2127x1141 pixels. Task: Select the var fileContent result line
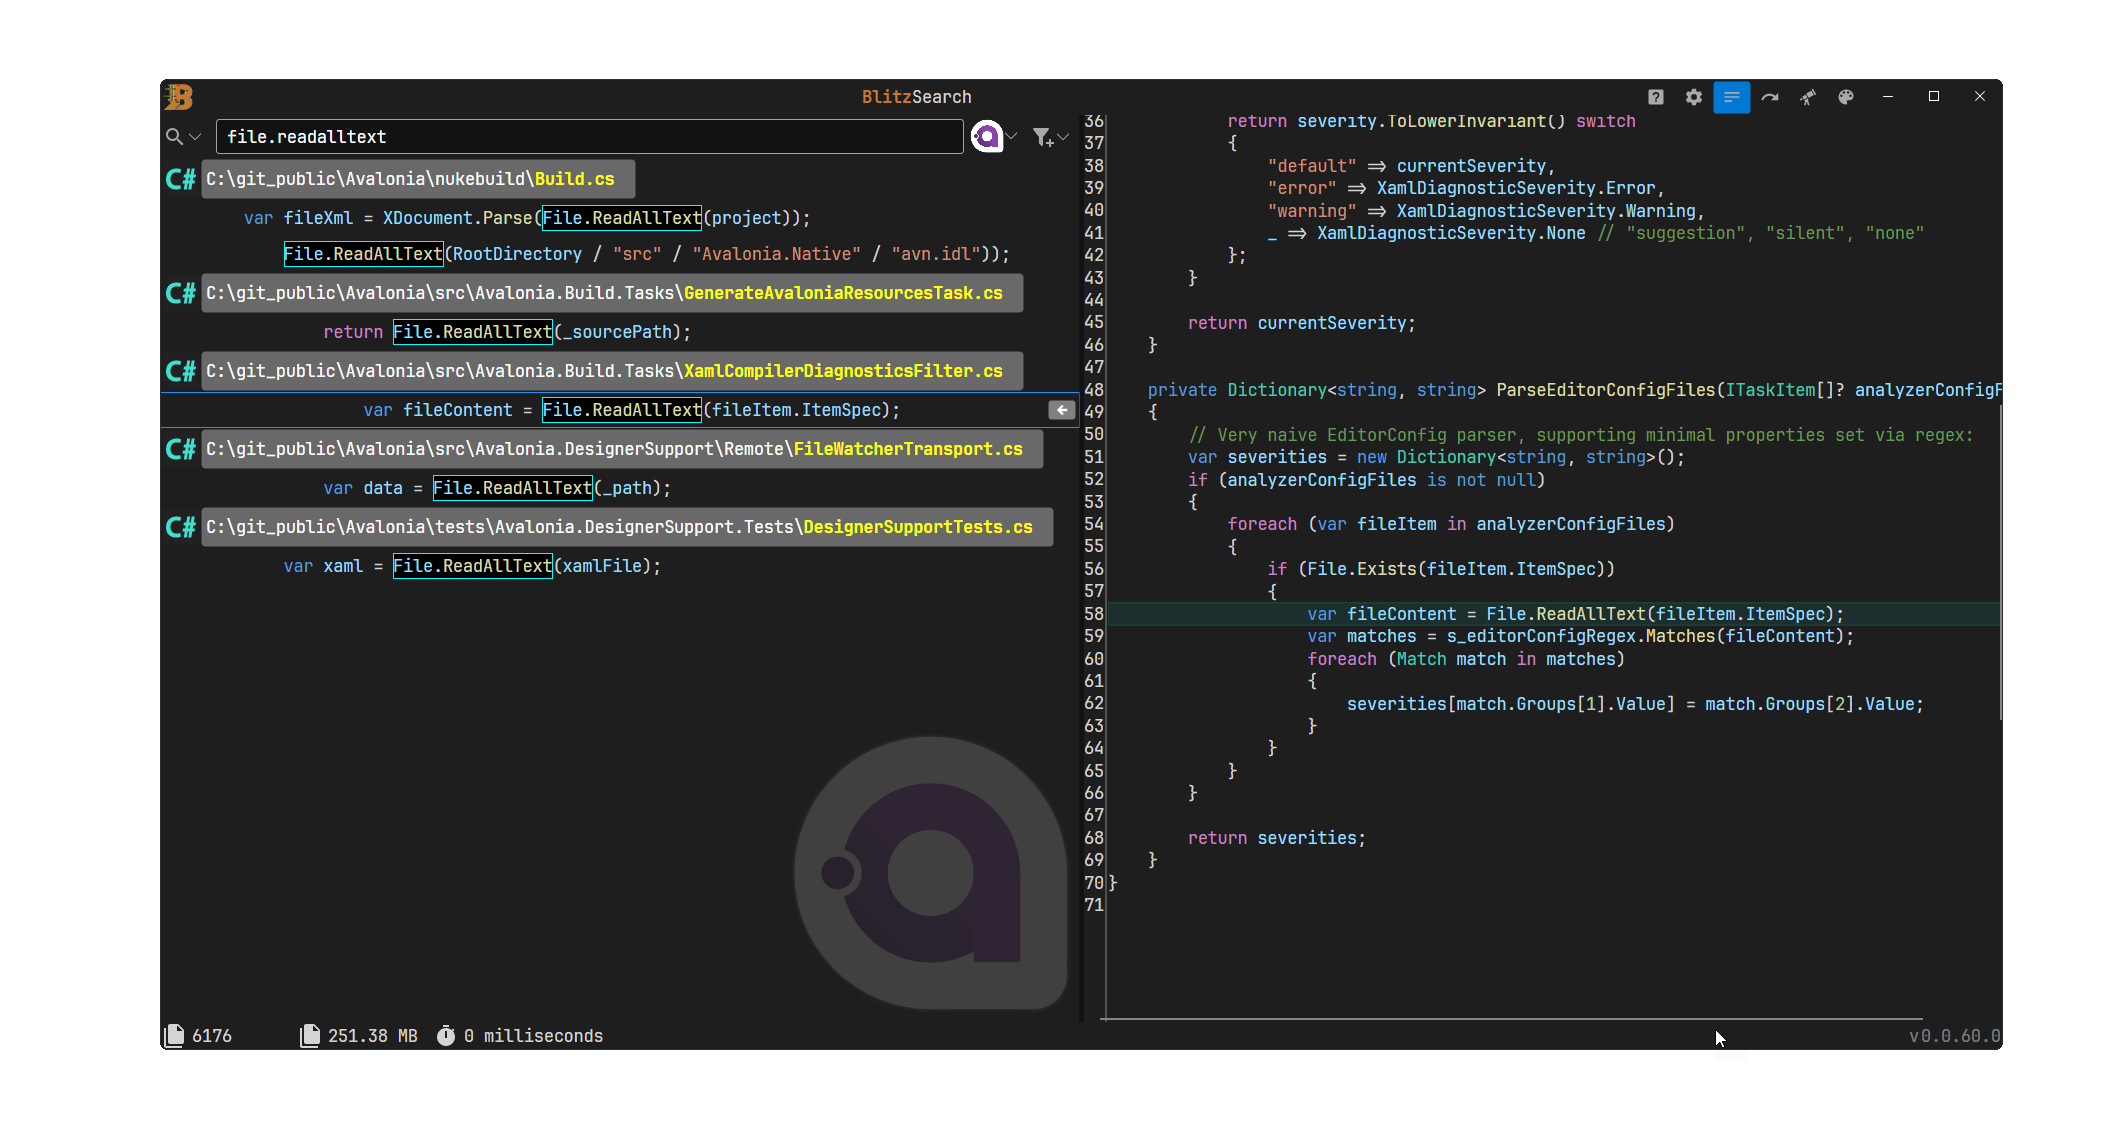click(620, 410)
